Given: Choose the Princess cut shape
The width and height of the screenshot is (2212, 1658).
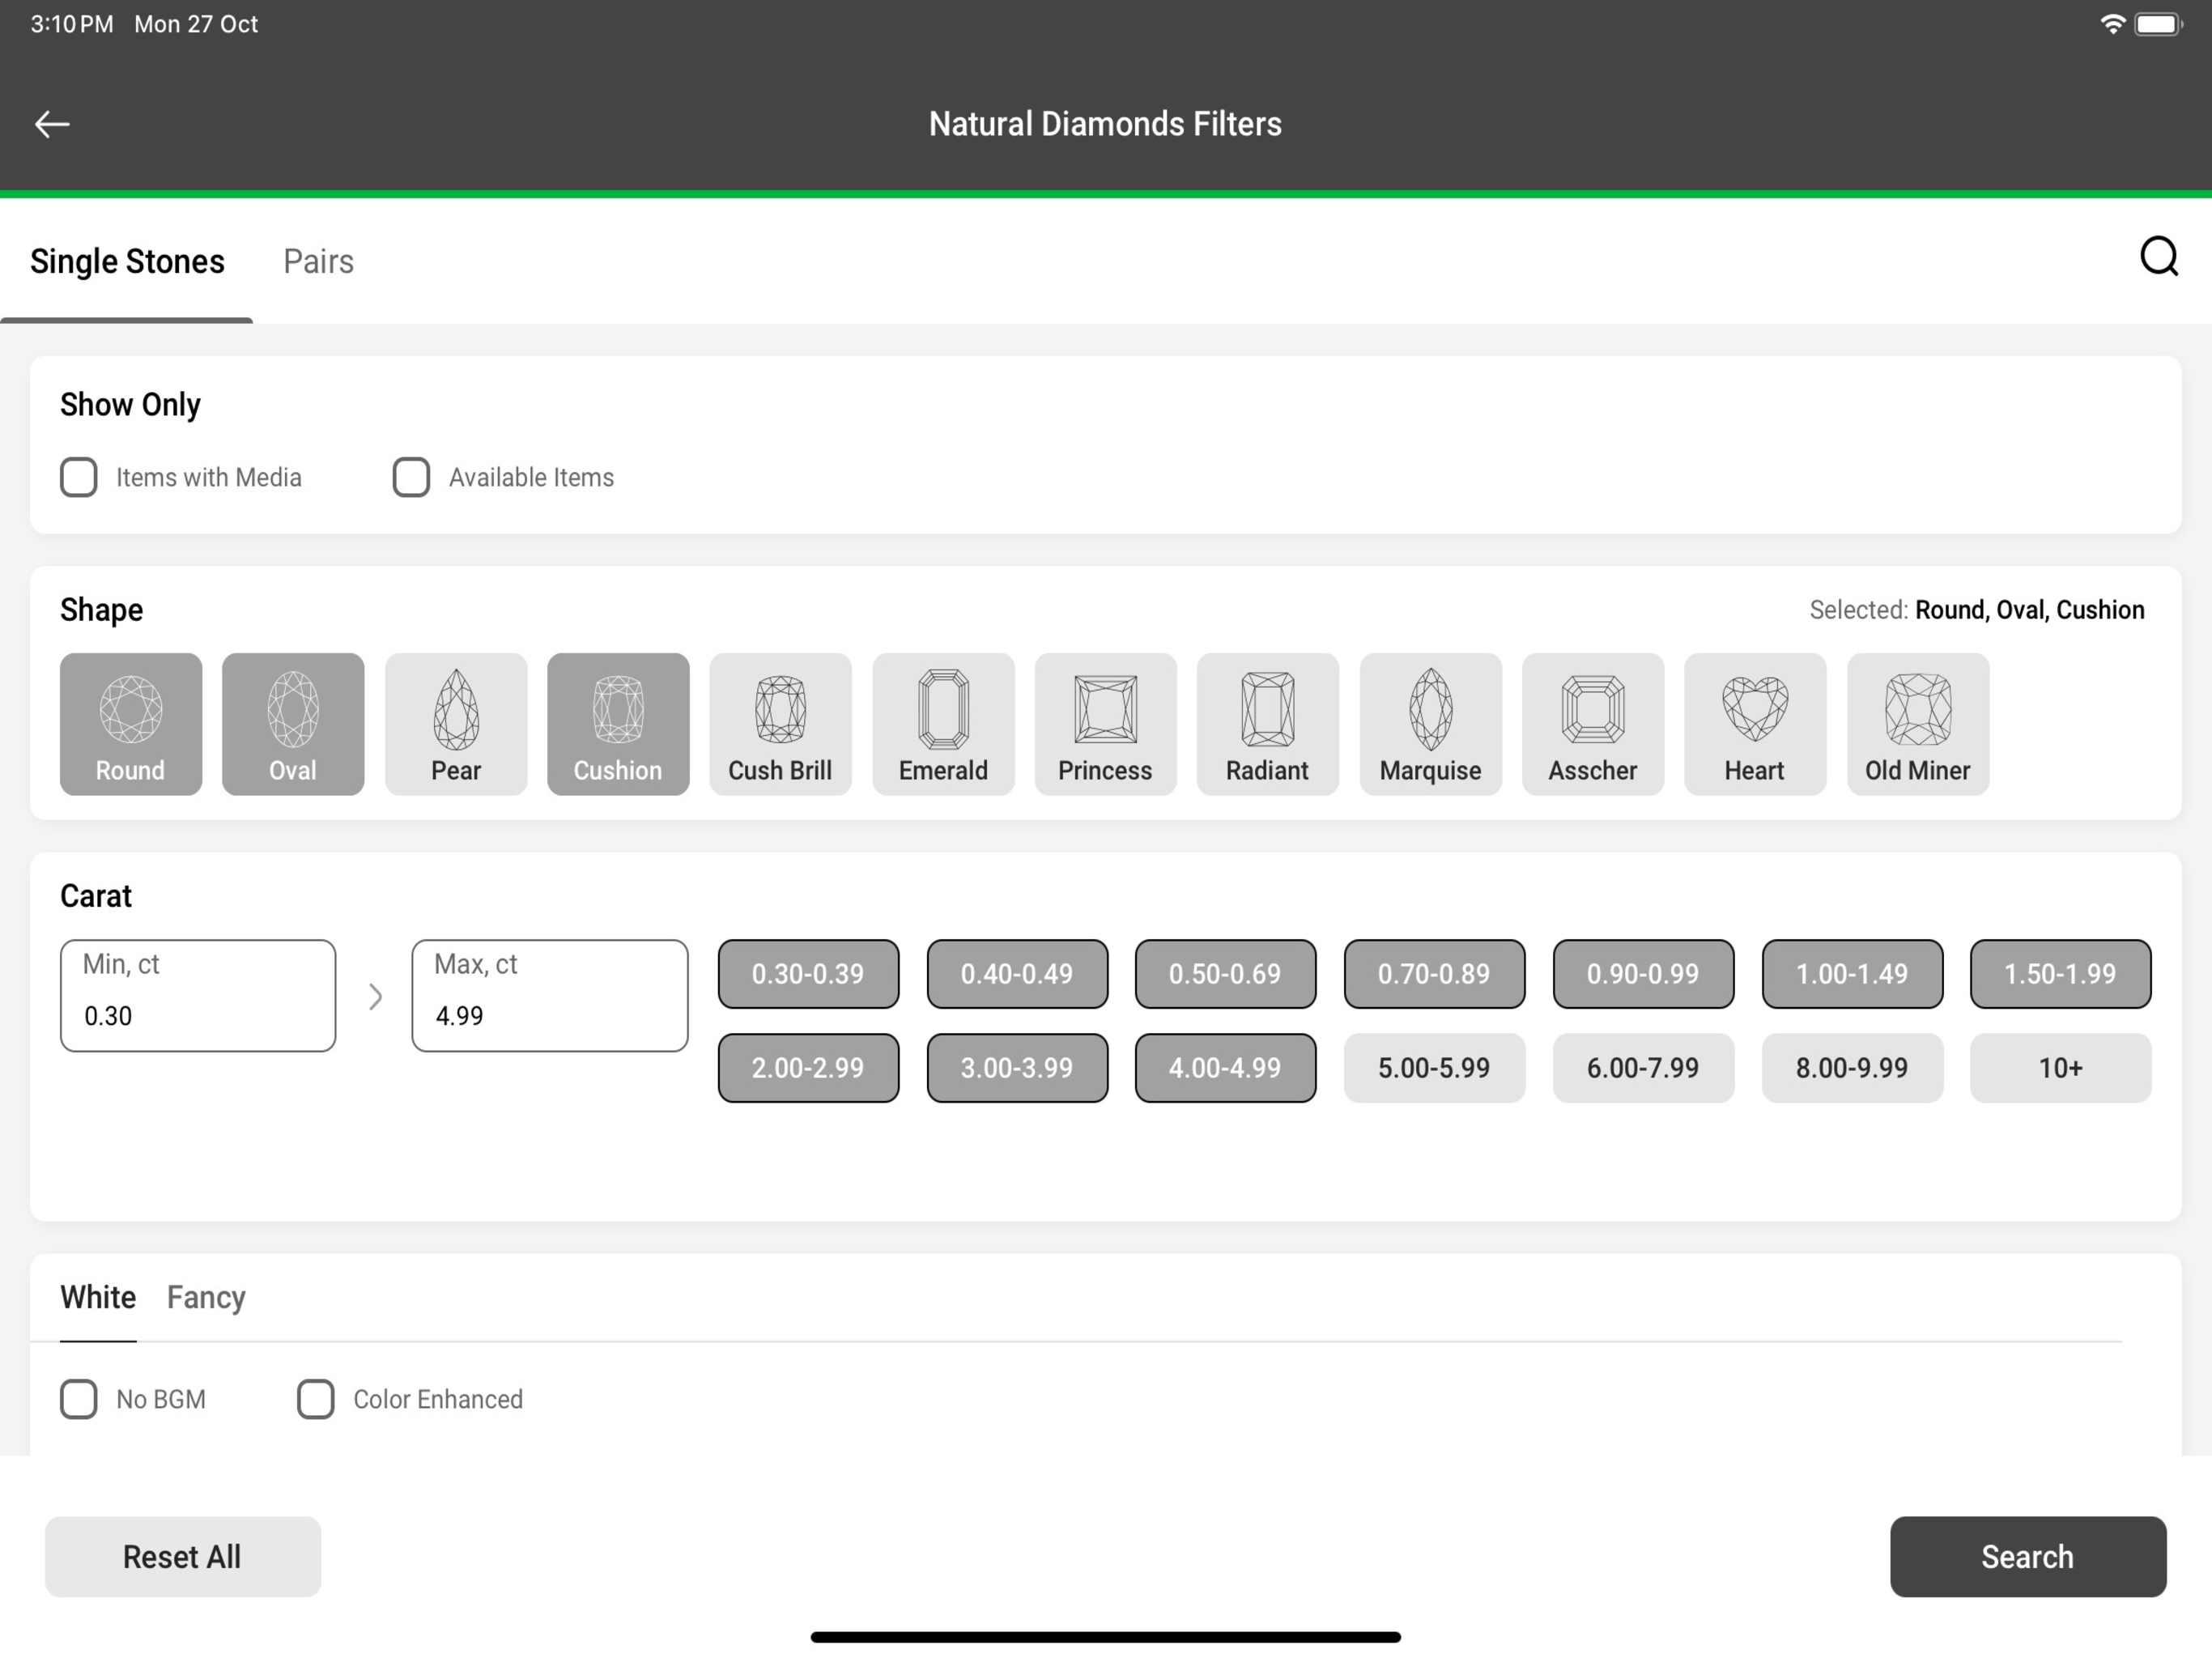Looking at the screenshot, I should click(x=1106, y=724).
